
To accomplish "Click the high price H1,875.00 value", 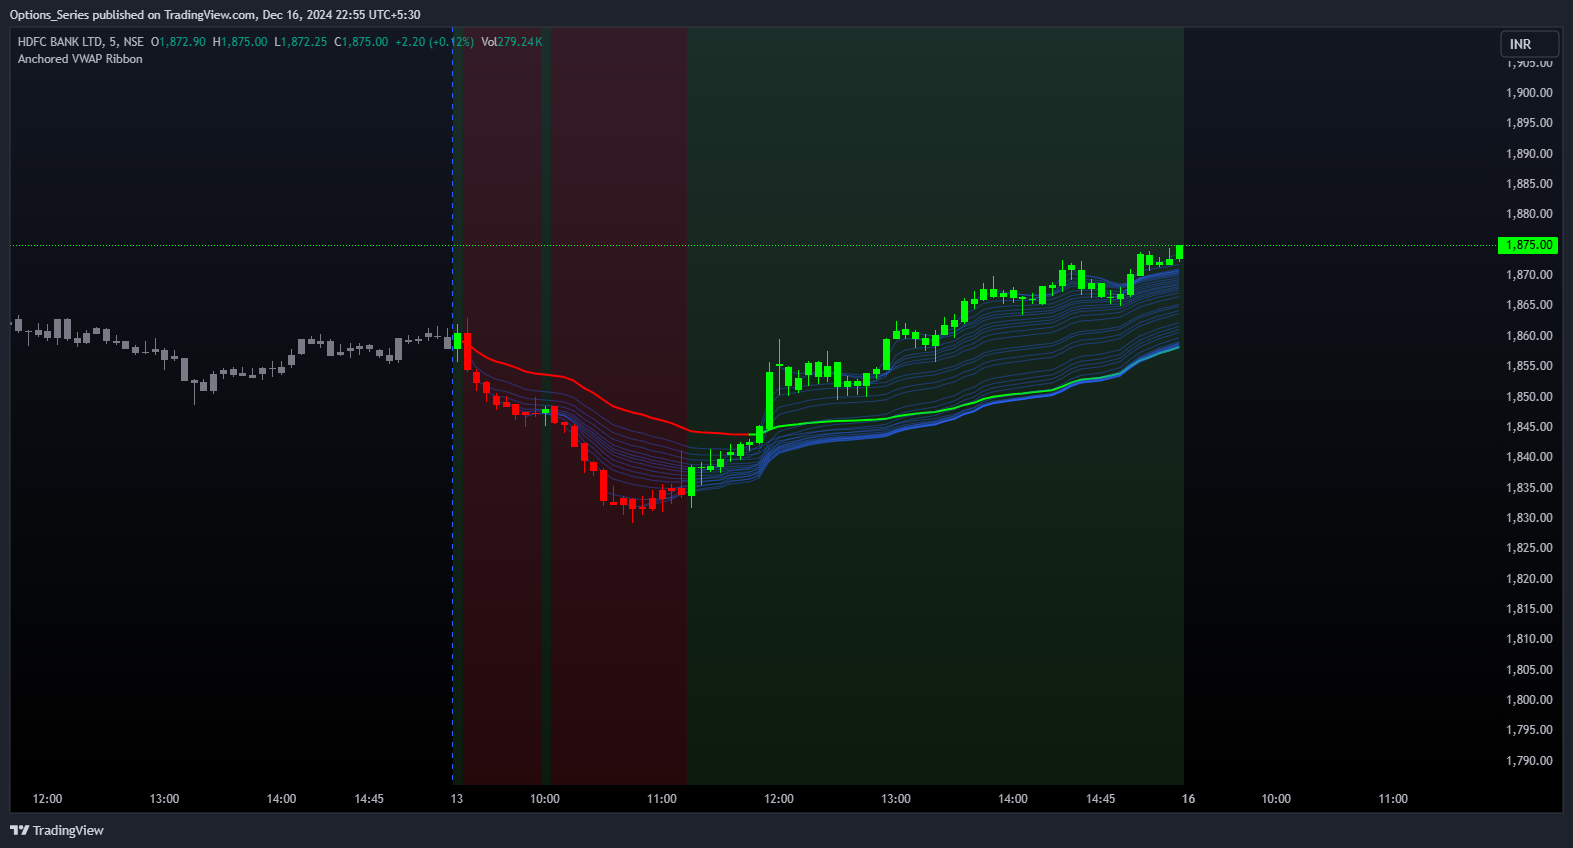I will point(240,42).
